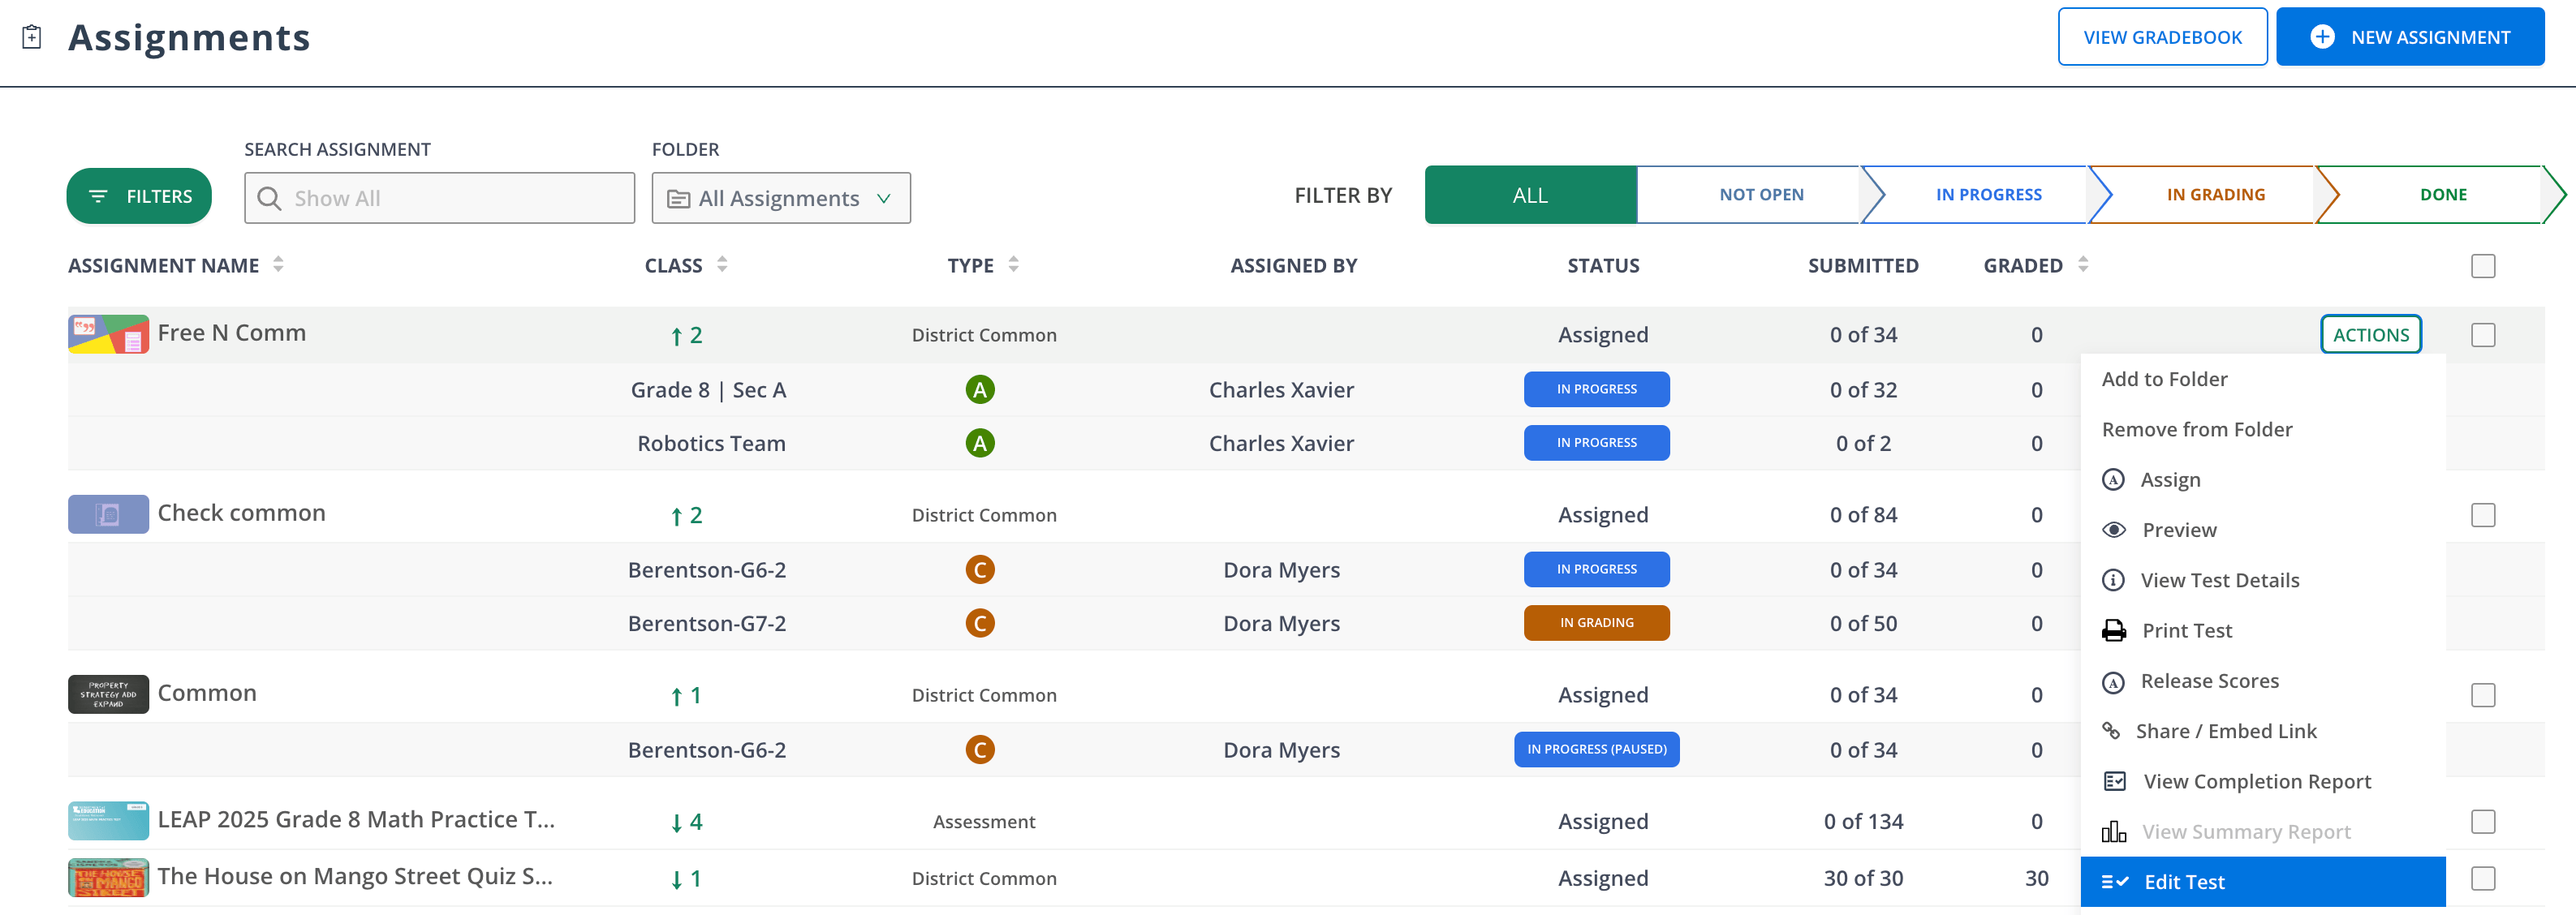Check the box for Free N Comm row
Image resolution: width=2576 pixels, height=915 pixels.
click(2482, 335)
